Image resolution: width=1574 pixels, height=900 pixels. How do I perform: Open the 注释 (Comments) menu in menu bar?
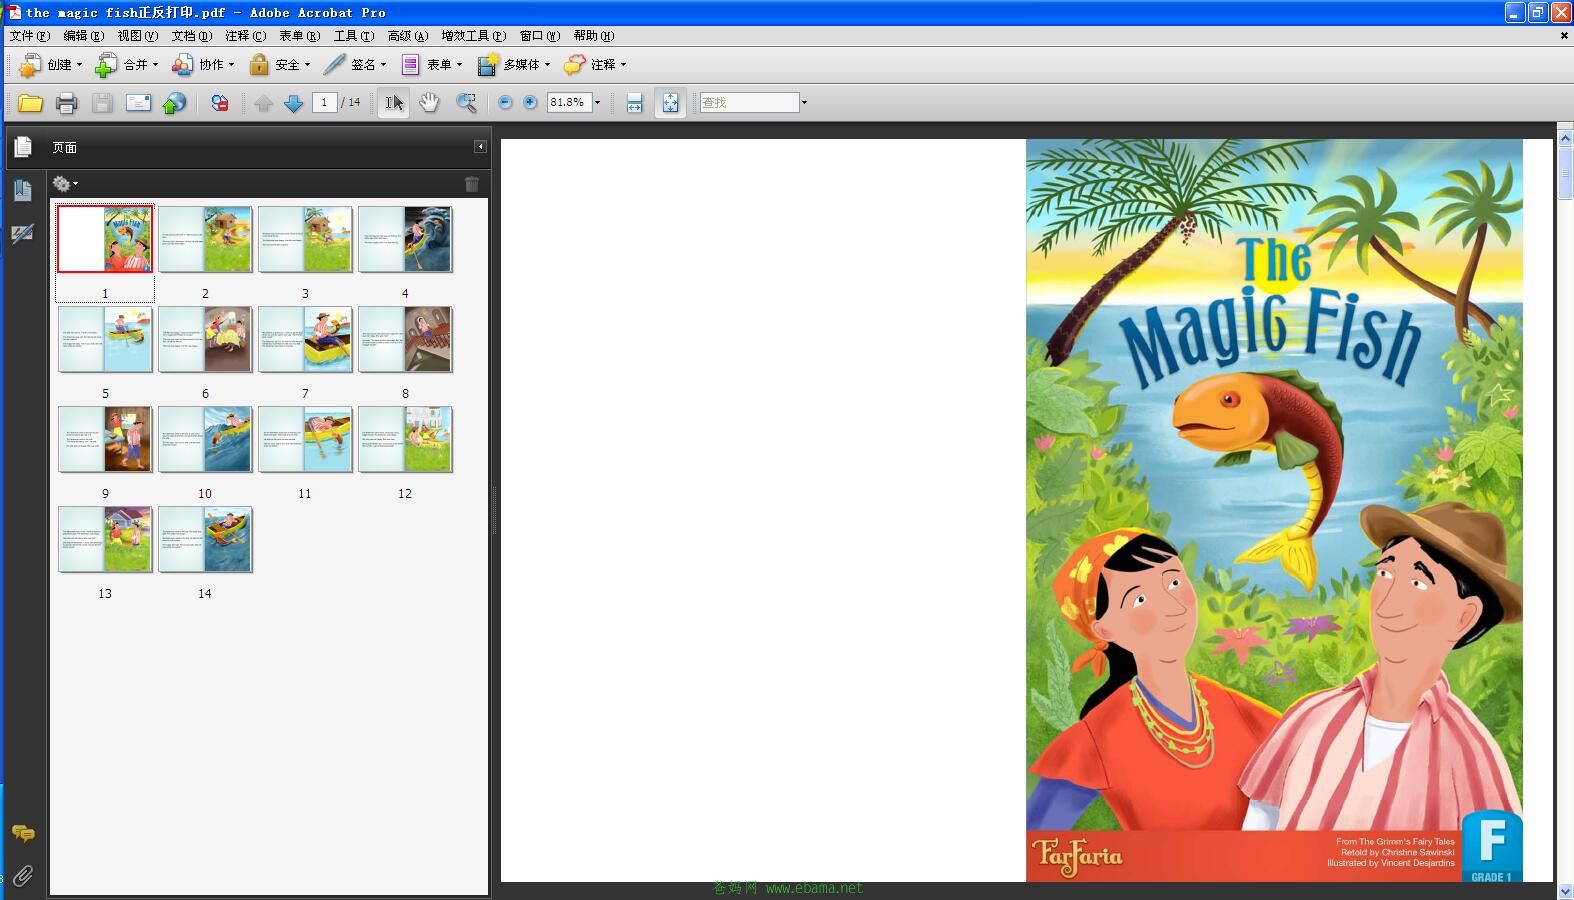point(246,36)
